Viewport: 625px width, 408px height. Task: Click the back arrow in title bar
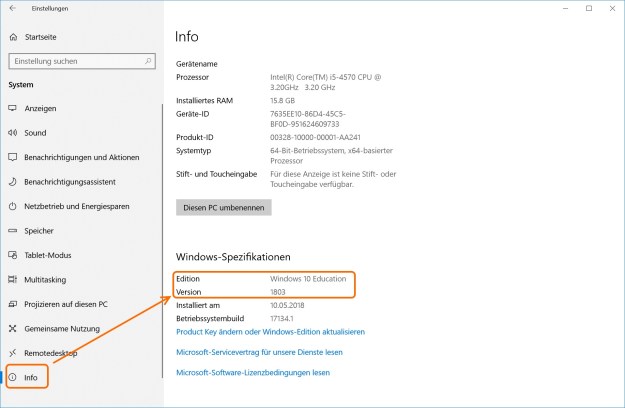[12, 8]
